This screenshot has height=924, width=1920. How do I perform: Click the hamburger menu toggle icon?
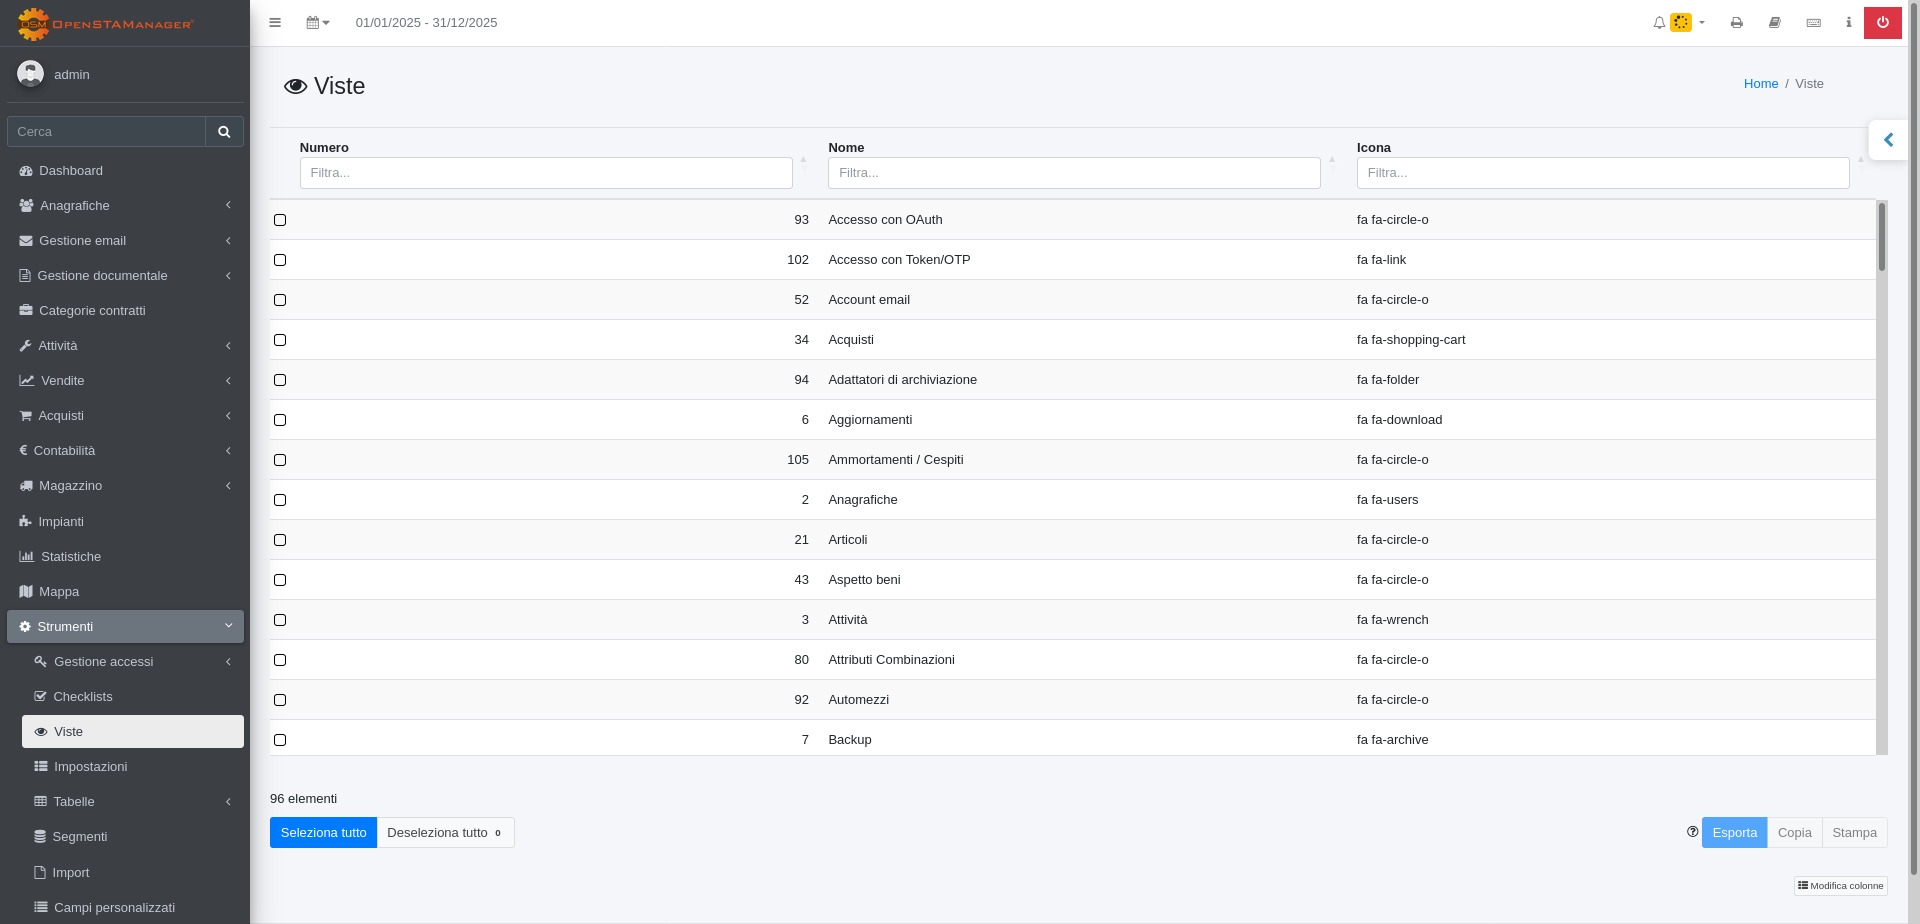point(275,22)
